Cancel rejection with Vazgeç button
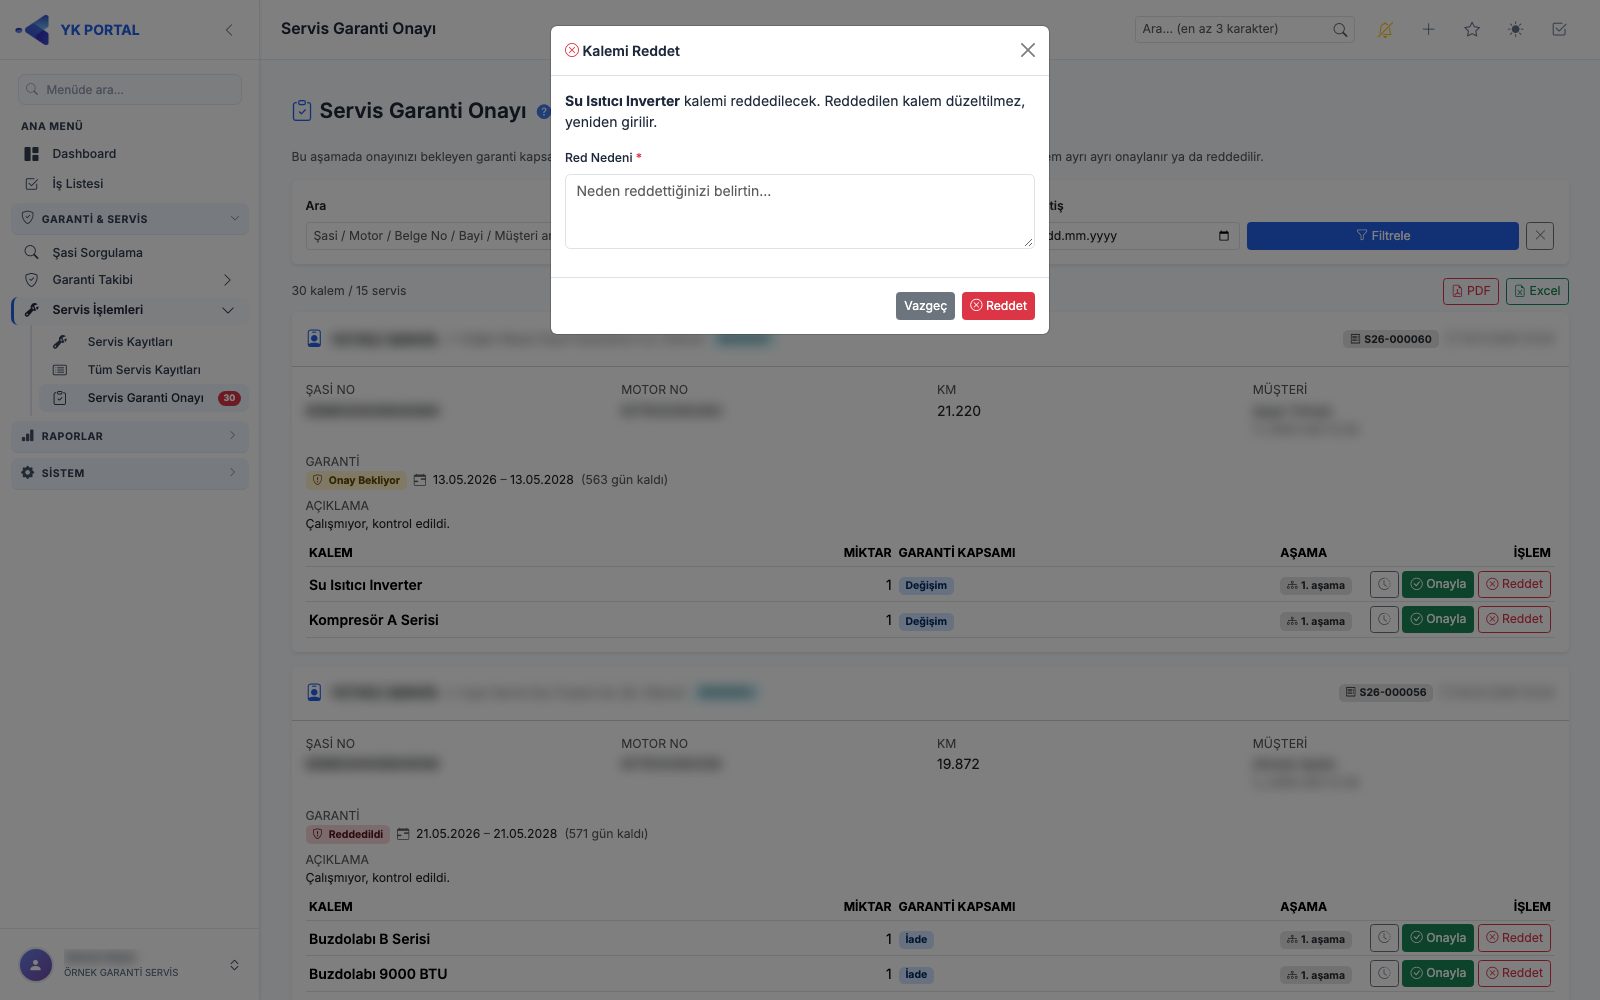Screen dimensions: 1600x1000 coord(925,306)
